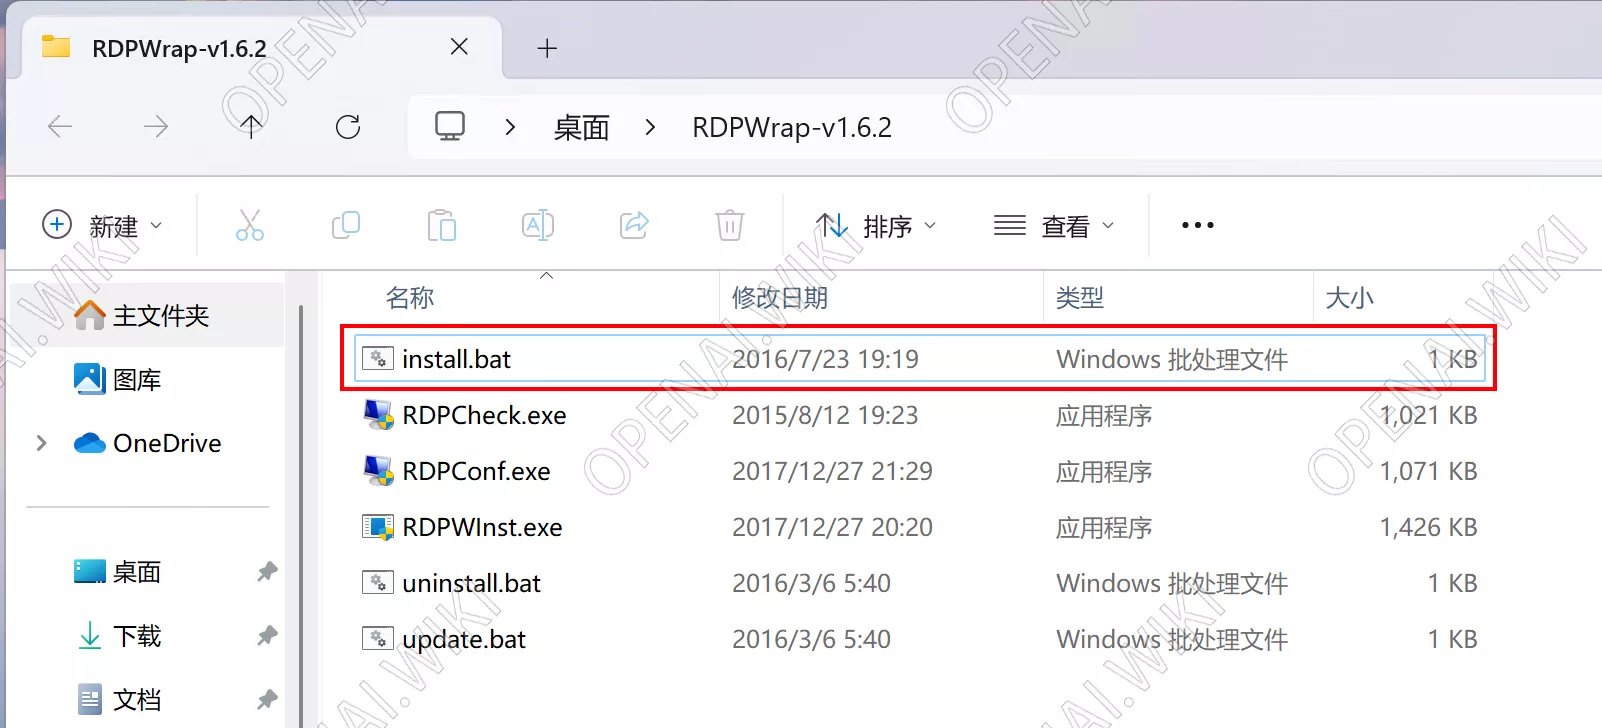Screen dimensions: 1602x728
Task: Click the Paste clipboard icon
Action: point(441,225)
